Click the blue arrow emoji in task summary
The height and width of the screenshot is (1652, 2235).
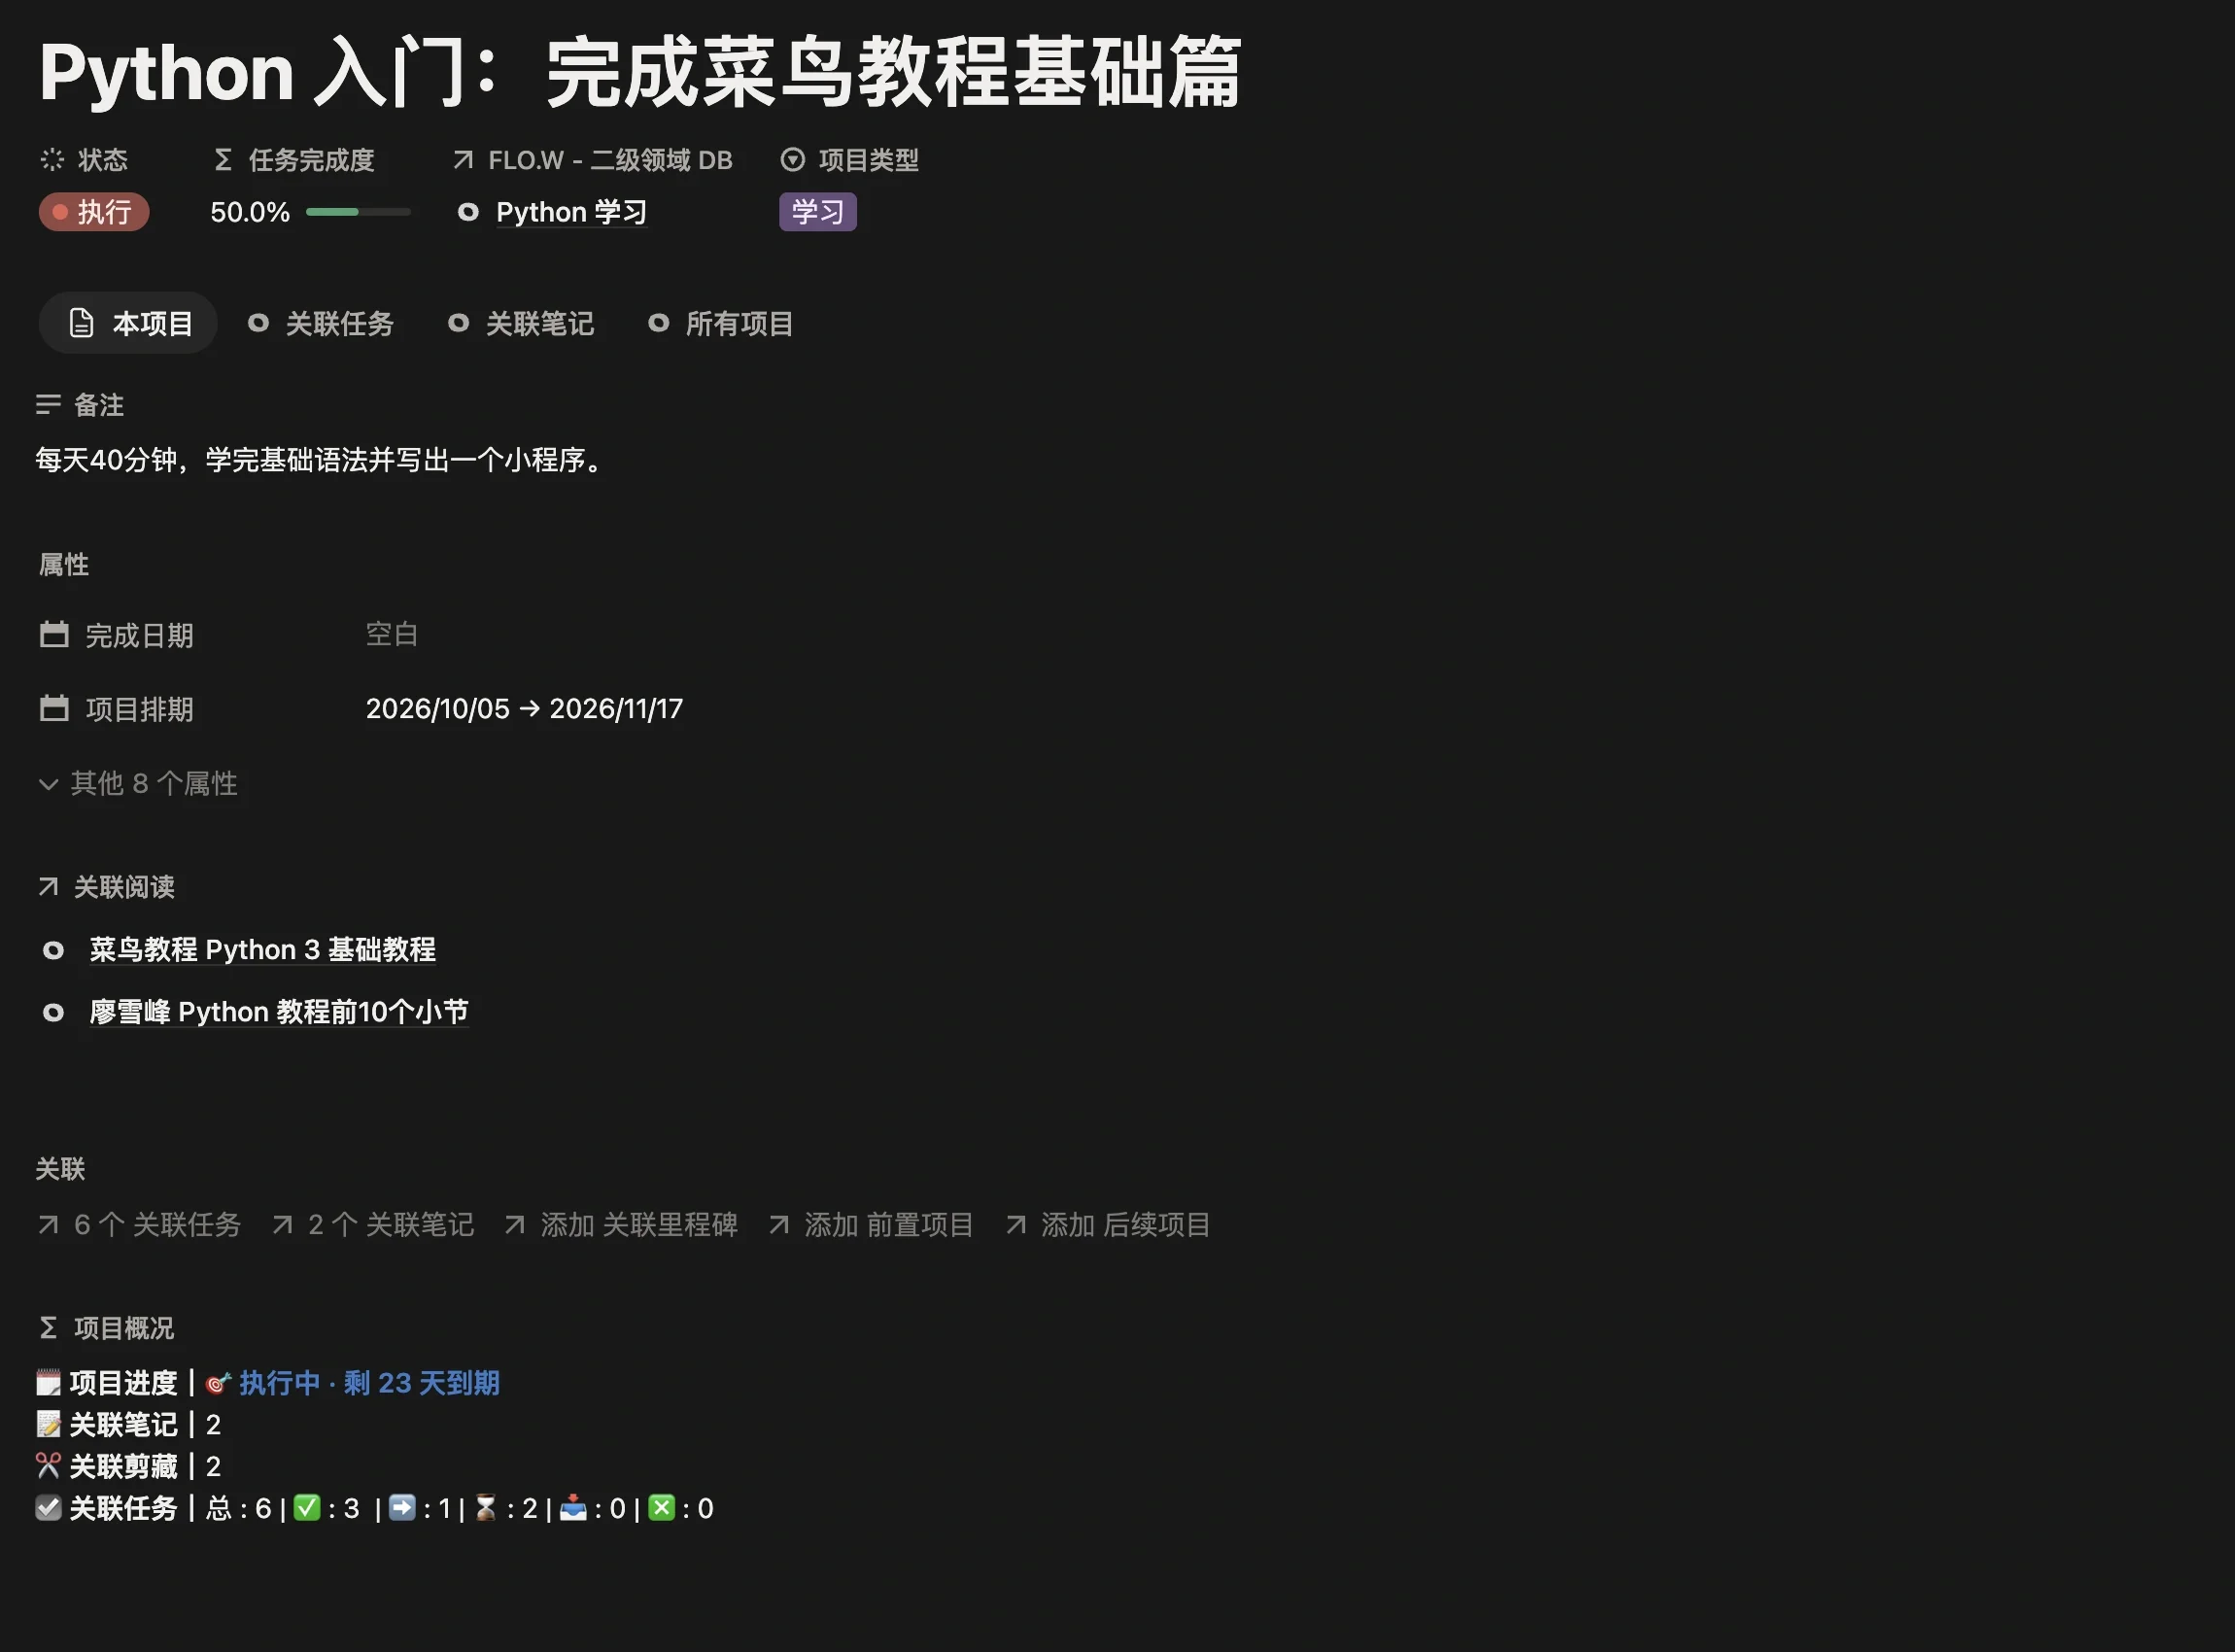[x=402, y=1507]
